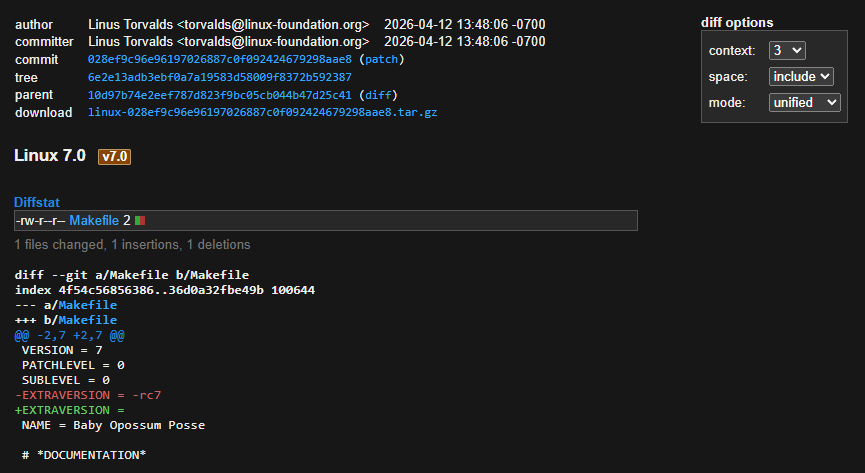
Task: Open the space include dropdown
Action: click(x=801, y=76)
